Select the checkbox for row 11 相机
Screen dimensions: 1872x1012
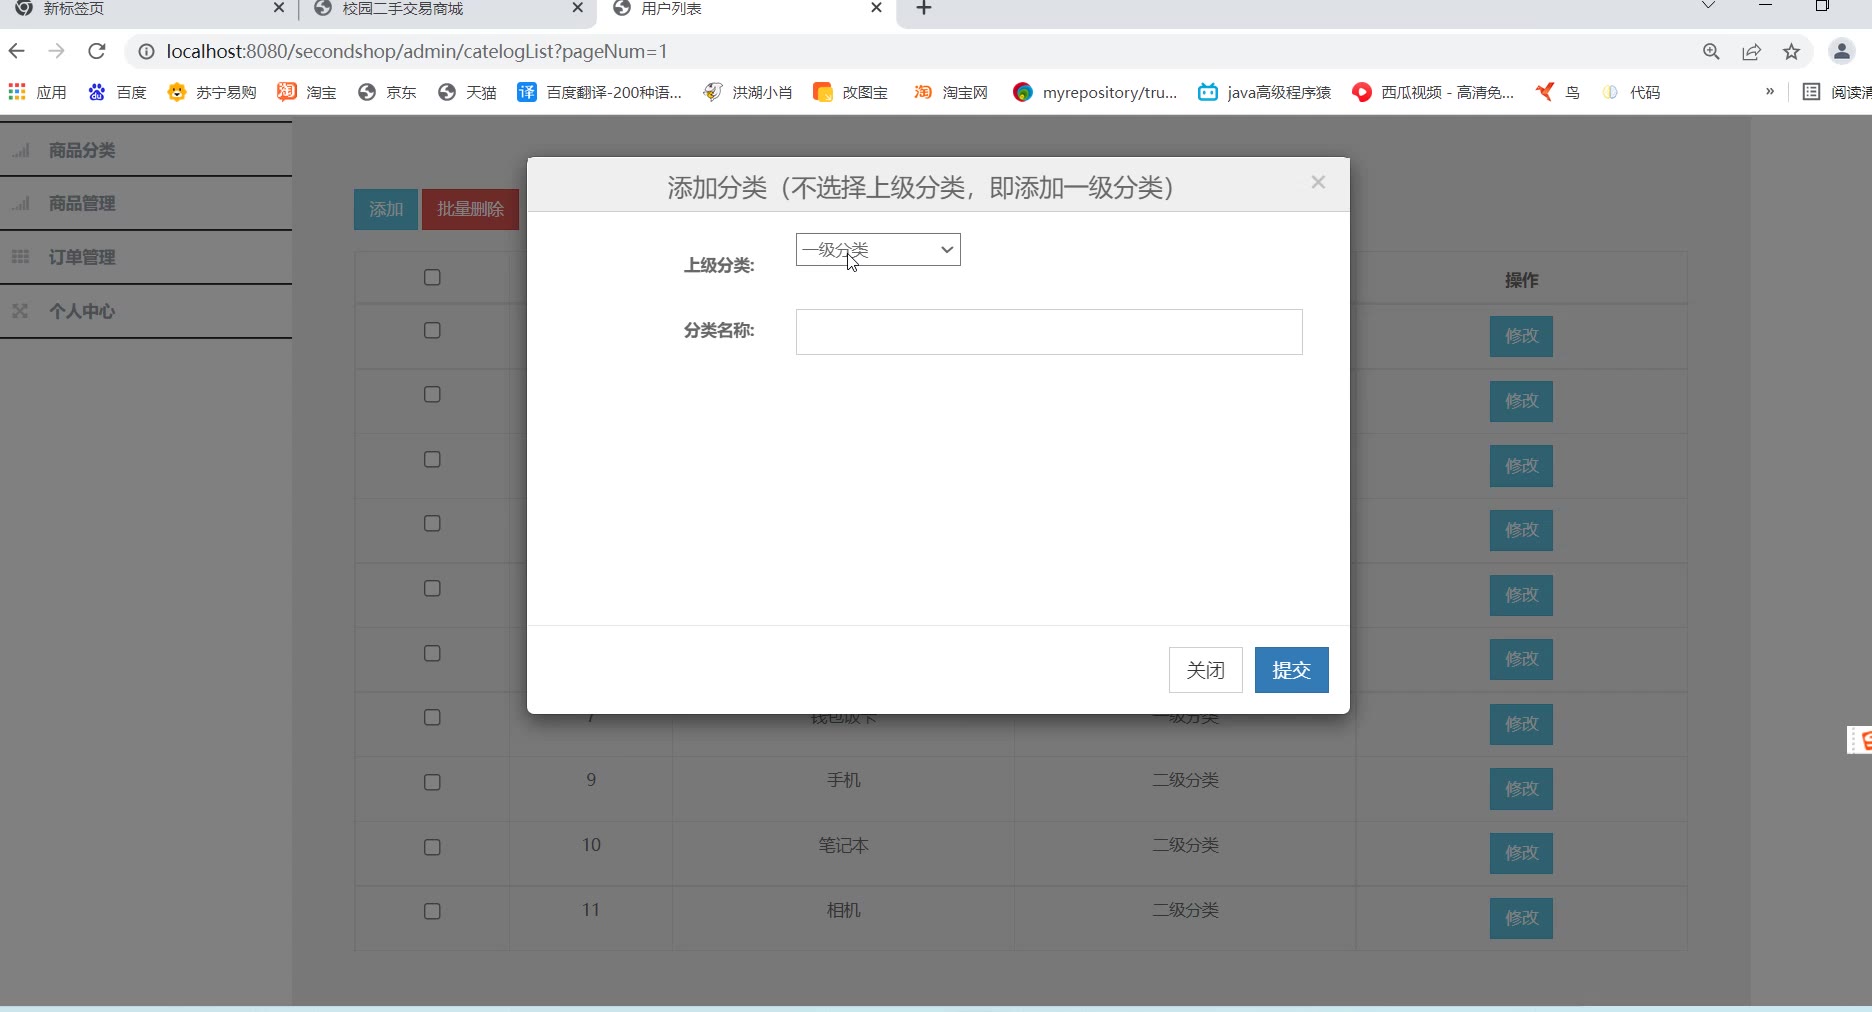coord(432,911)
